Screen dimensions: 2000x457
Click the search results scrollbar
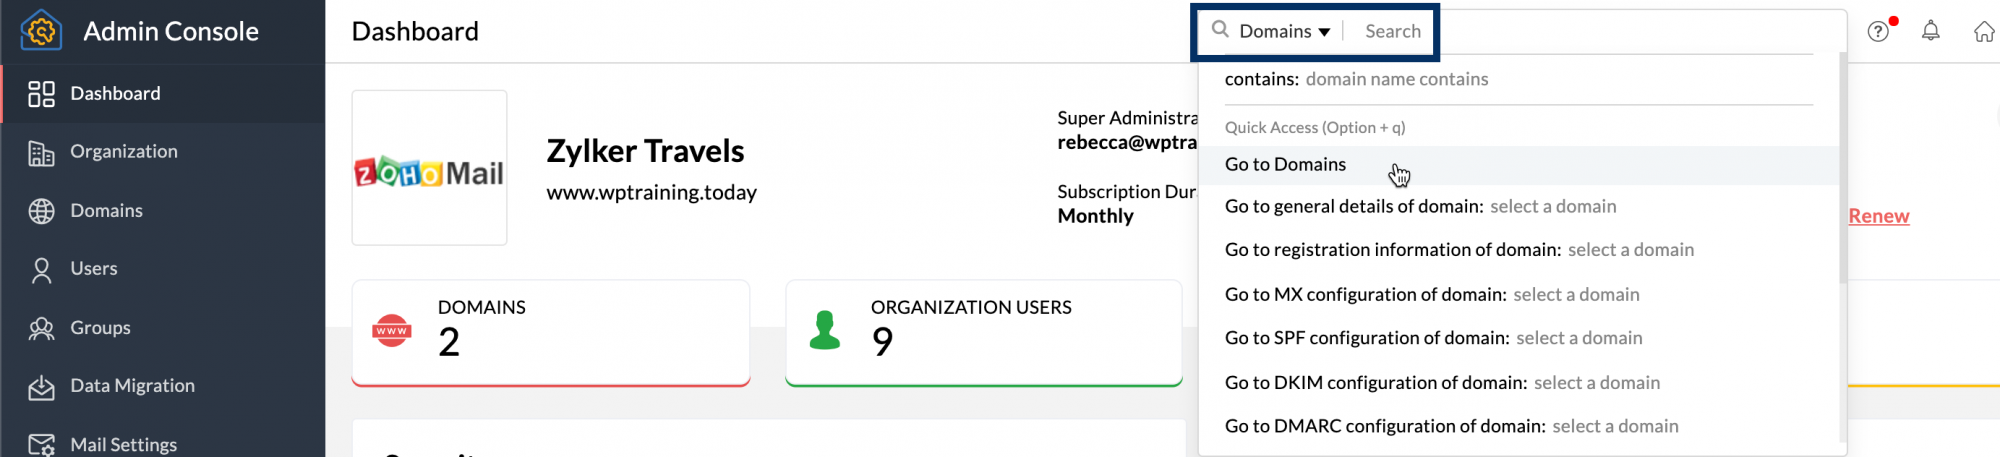click(1842, 170)
